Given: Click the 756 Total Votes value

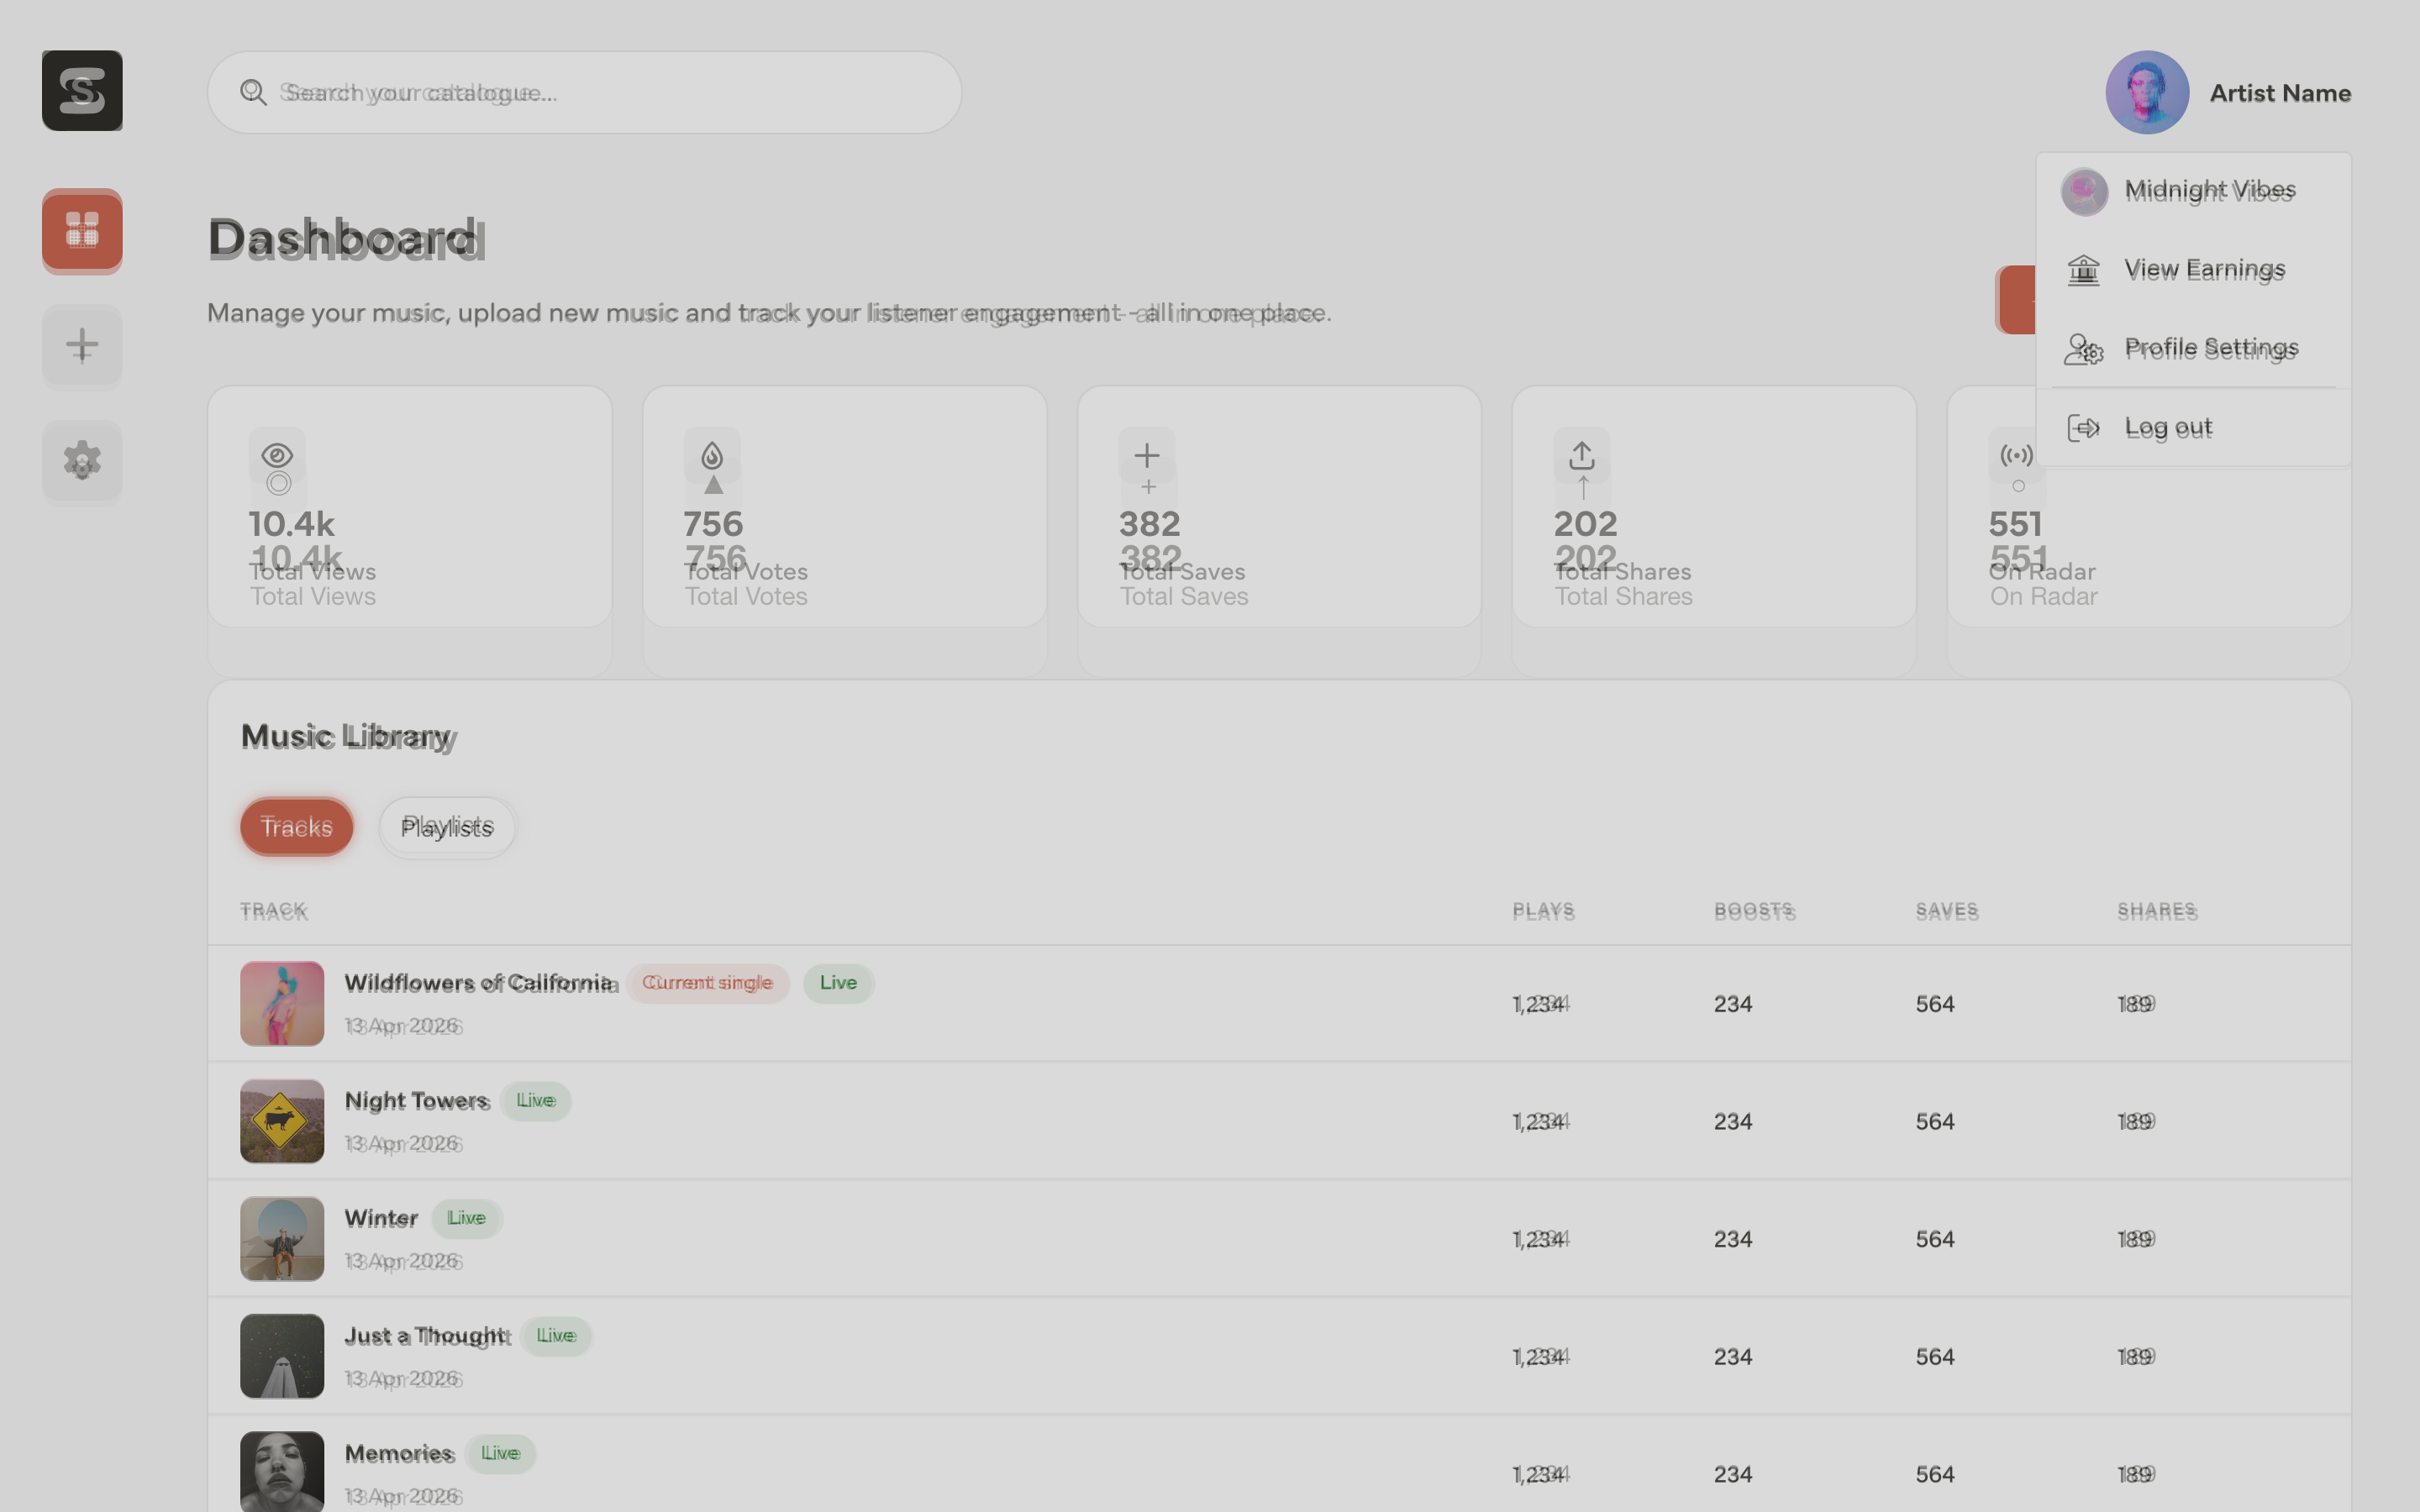Looking at the screenshot, I should click(x=713, y=524).
